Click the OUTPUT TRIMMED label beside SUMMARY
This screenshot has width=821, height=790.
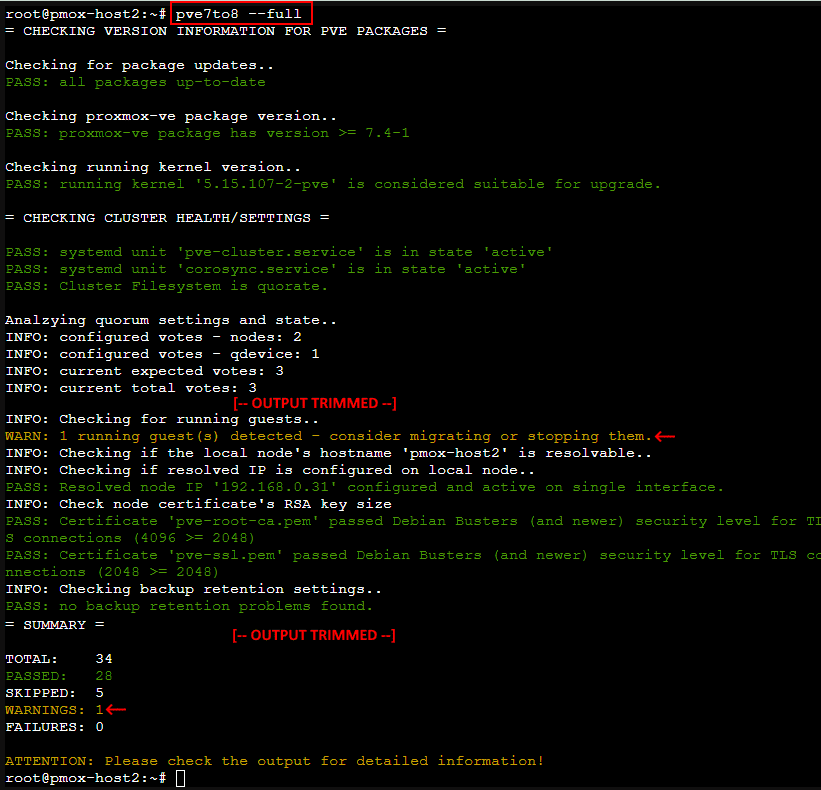click(314, 635)
